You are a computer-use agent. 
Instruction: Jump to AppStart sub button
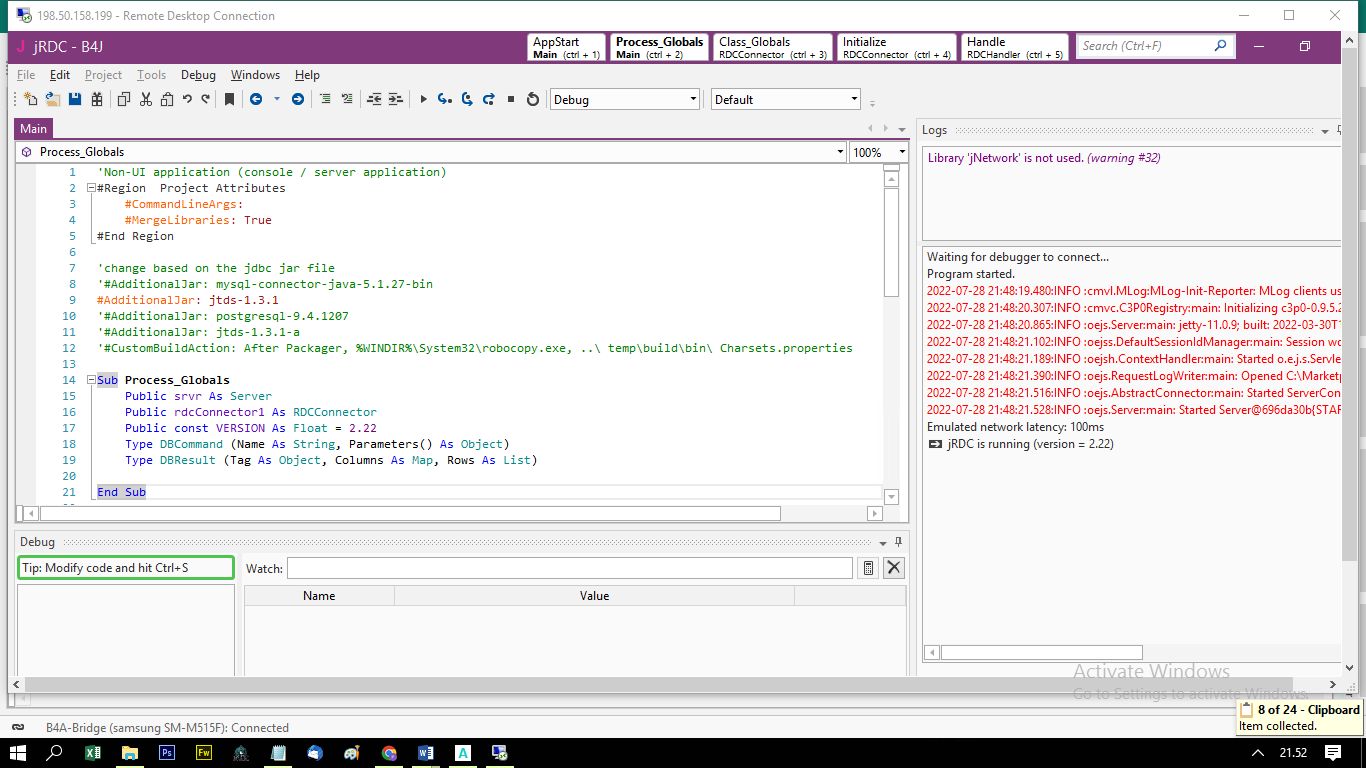(566, 47)
